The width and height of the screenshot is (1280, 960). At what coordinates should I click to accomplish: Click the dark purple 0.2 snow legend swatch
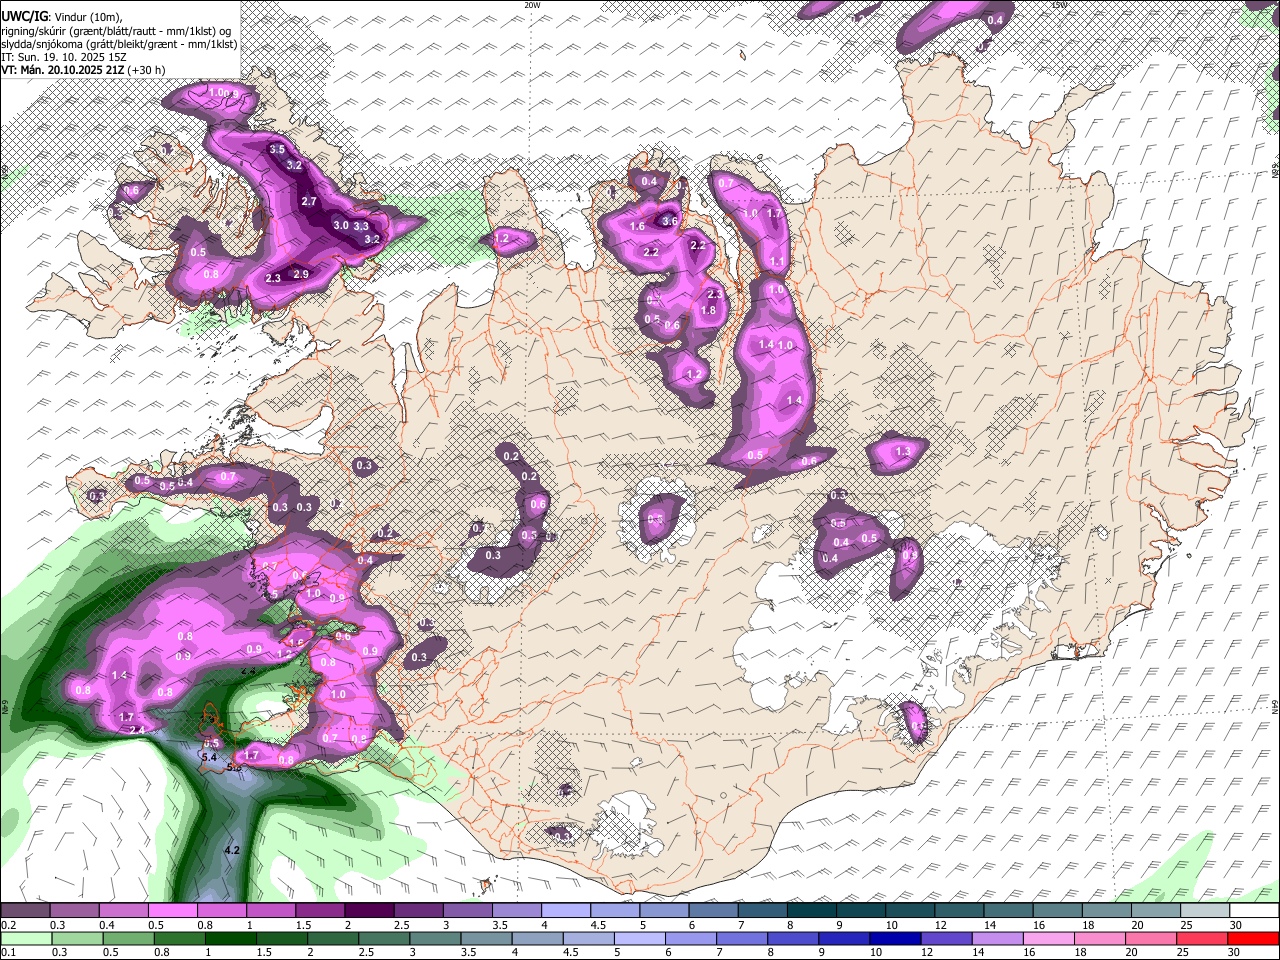(x=25, y=911)
